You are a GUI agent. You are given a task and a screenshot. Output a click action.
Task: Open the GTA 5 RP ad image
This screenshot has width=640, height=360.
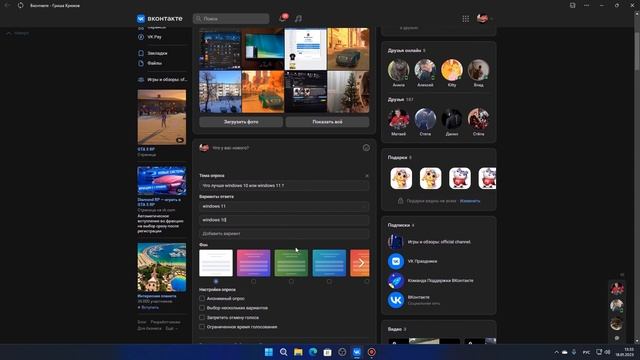(162, 117)
